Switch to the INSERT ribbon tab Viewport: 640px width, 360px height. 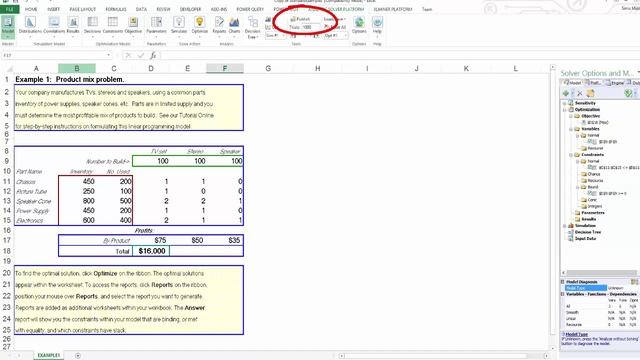coord(53,9)
